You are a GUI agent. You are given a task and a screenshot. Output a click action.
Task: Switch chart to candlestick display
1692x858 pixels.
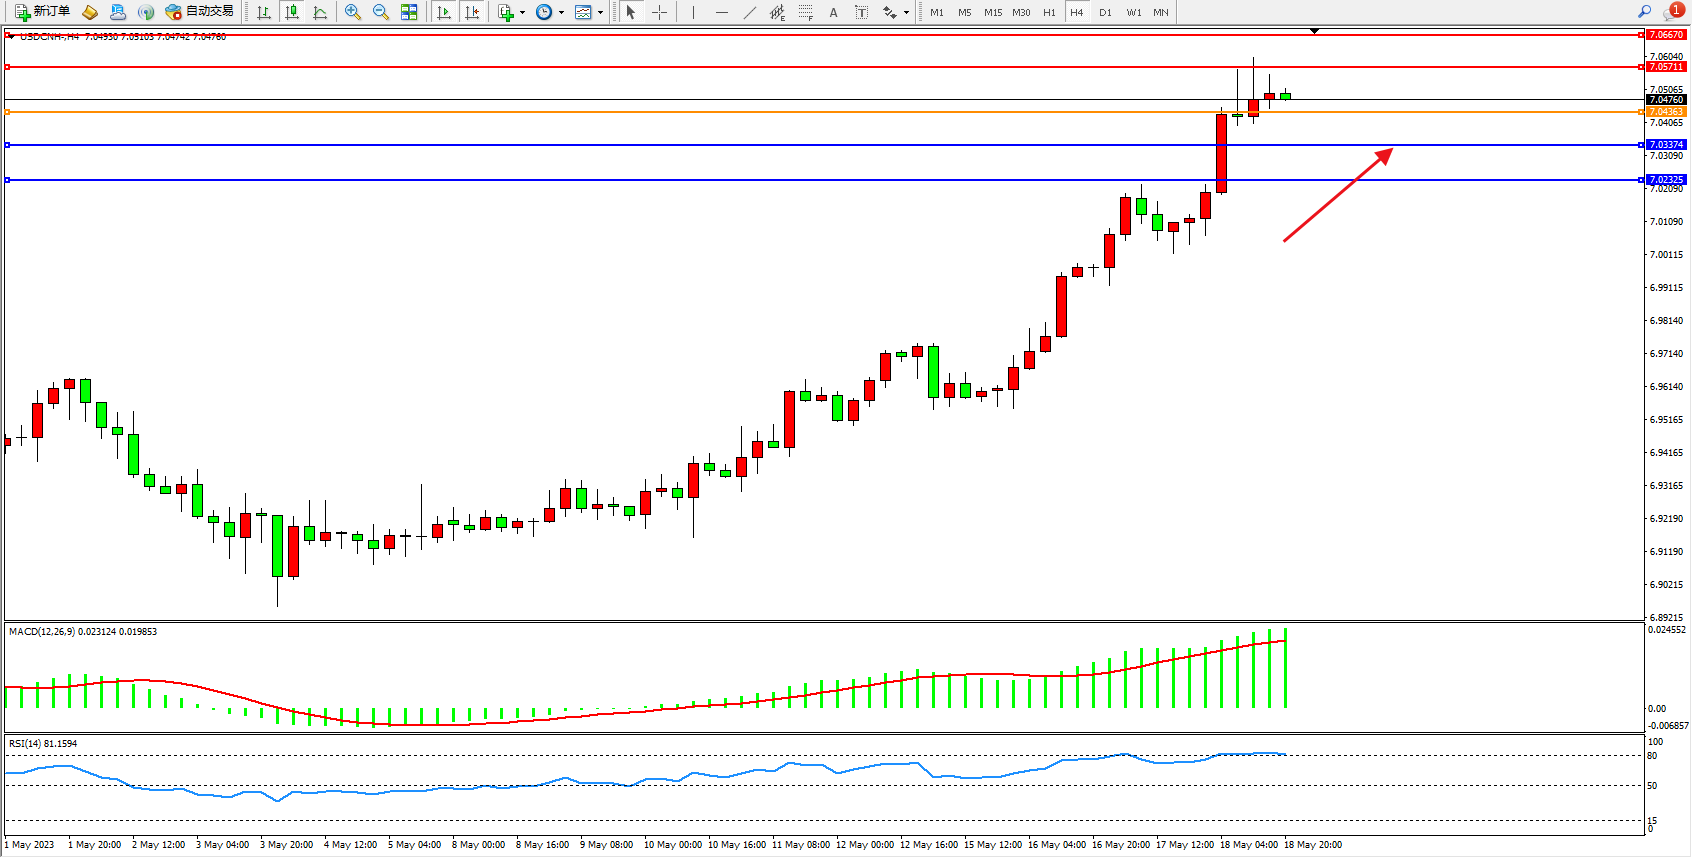coord(292,12)
